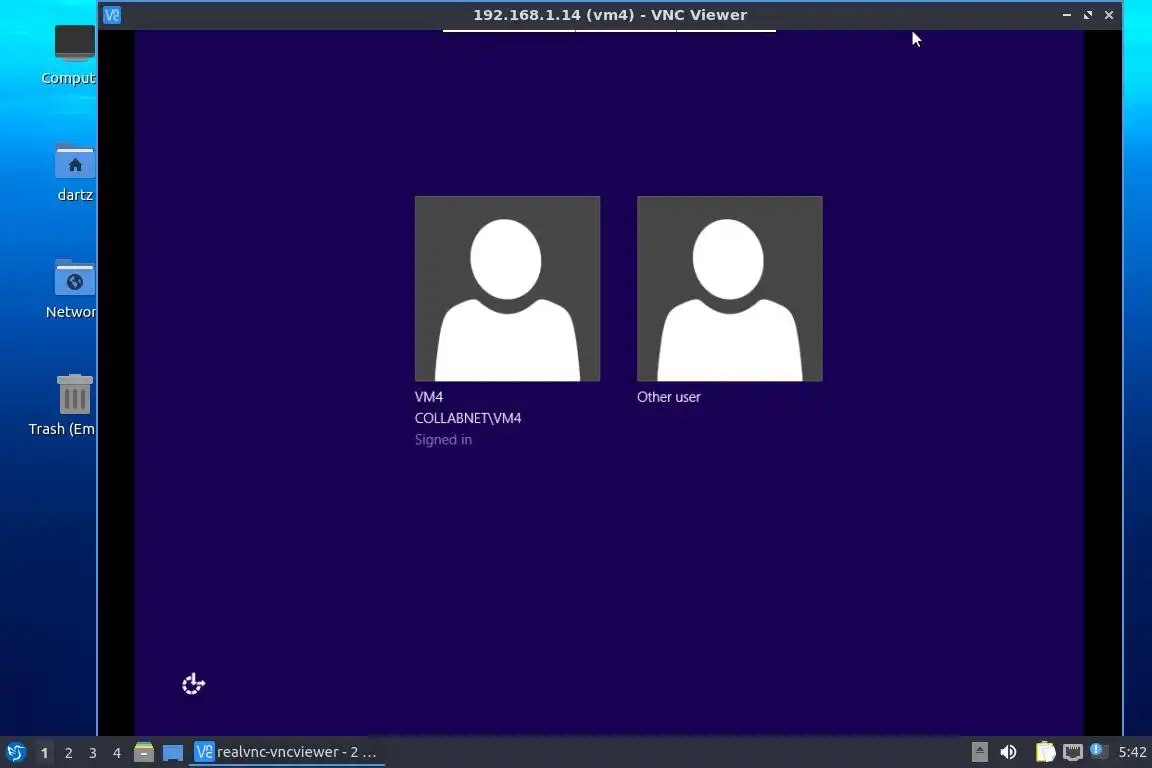The image size is (1152, 768).
Task: Click the 'VM4' username label
Action: [x=428, y=397]
